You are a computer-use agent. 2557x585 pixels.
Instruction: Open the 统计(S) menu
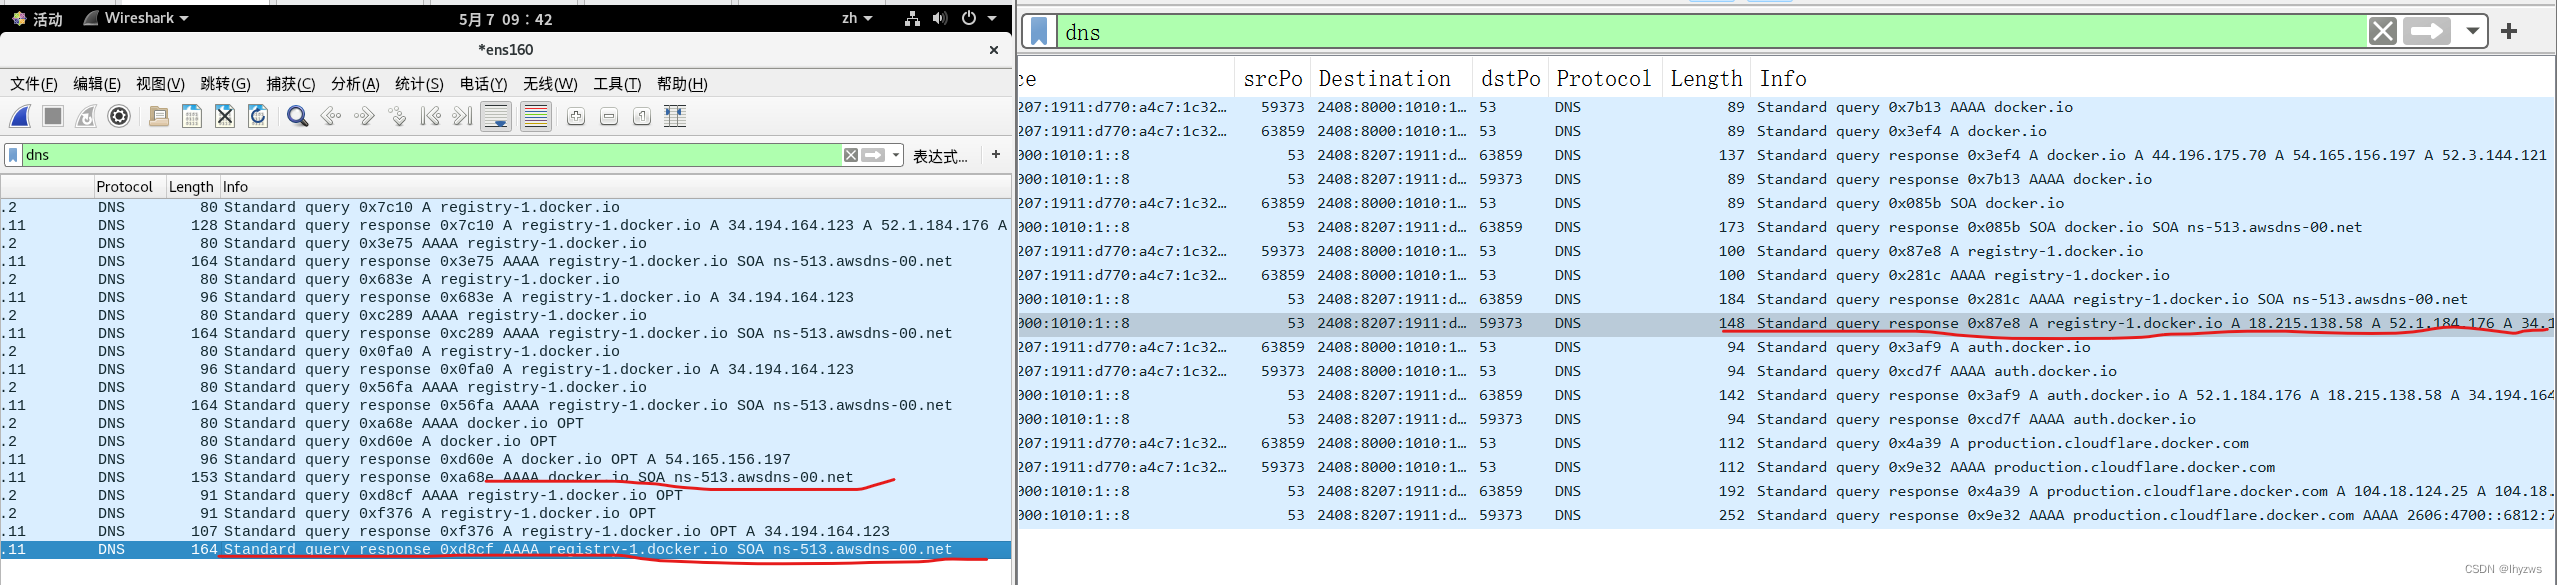coord(419,84)
